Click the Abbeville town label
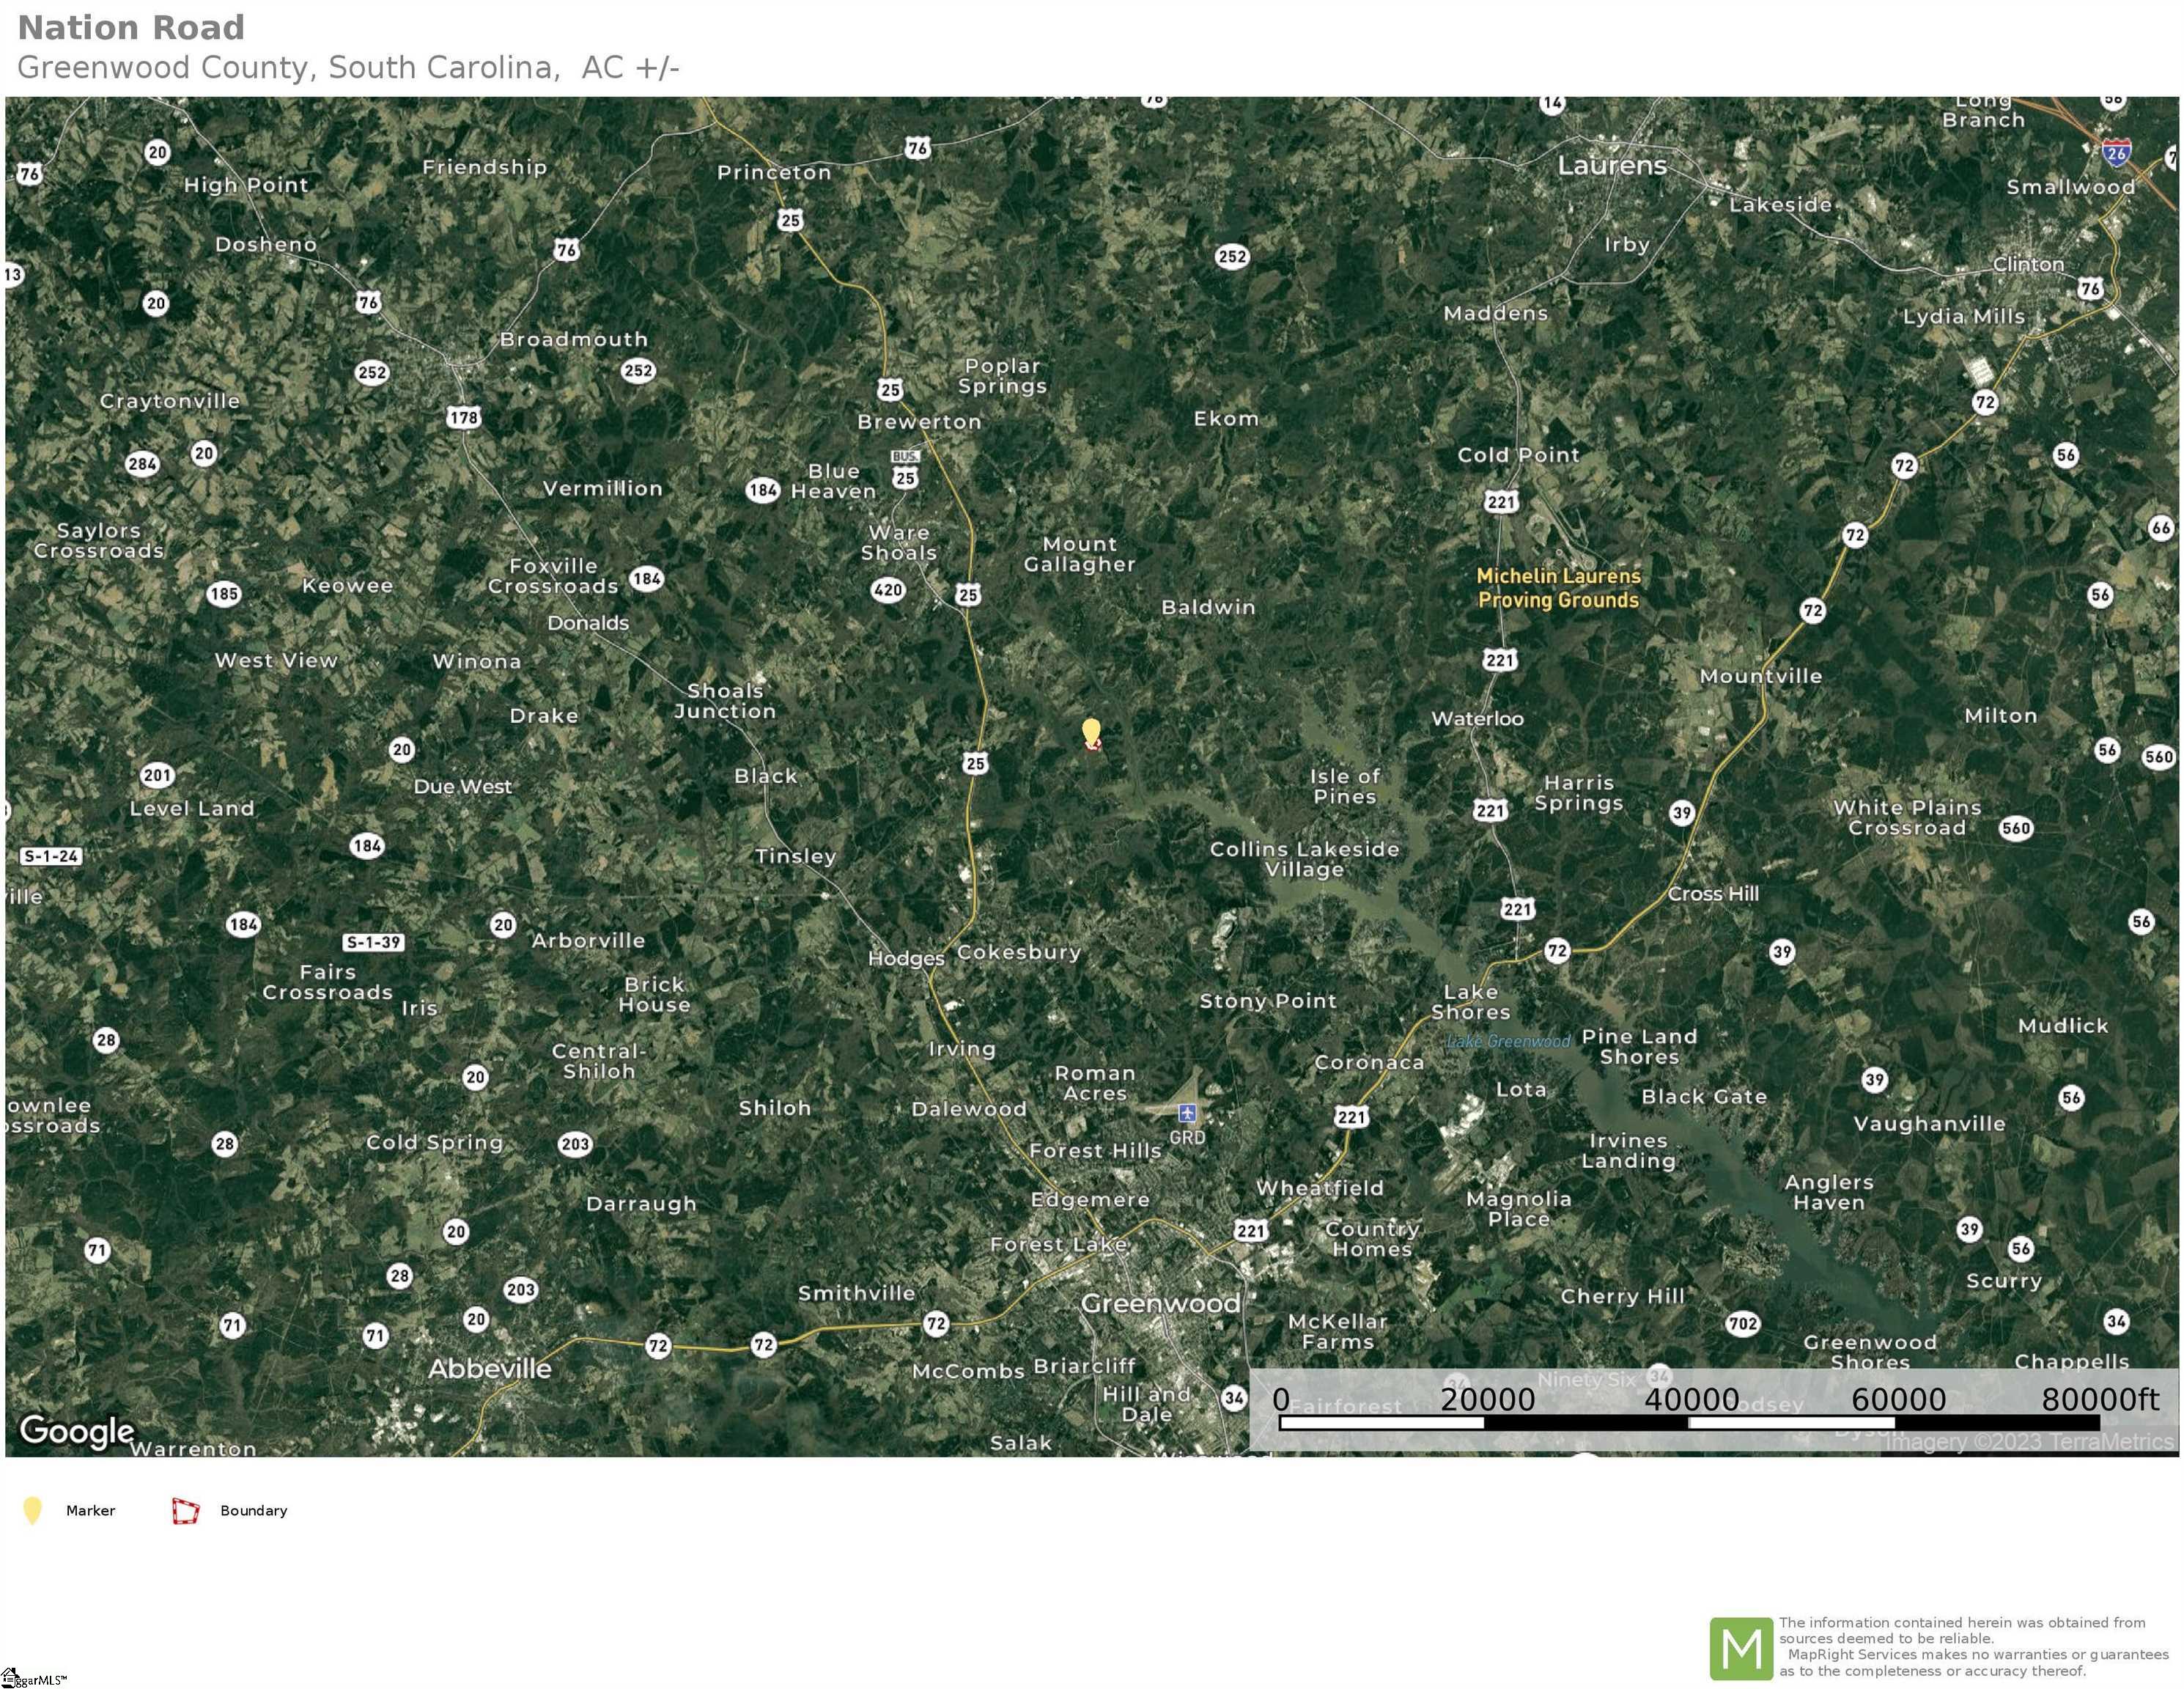 tap(490, 1369)
